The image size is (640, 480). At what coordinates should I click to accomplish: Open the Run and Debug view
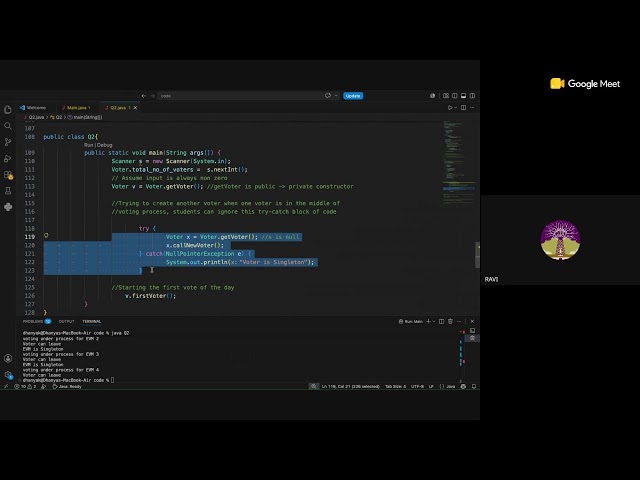pos(8,158)
